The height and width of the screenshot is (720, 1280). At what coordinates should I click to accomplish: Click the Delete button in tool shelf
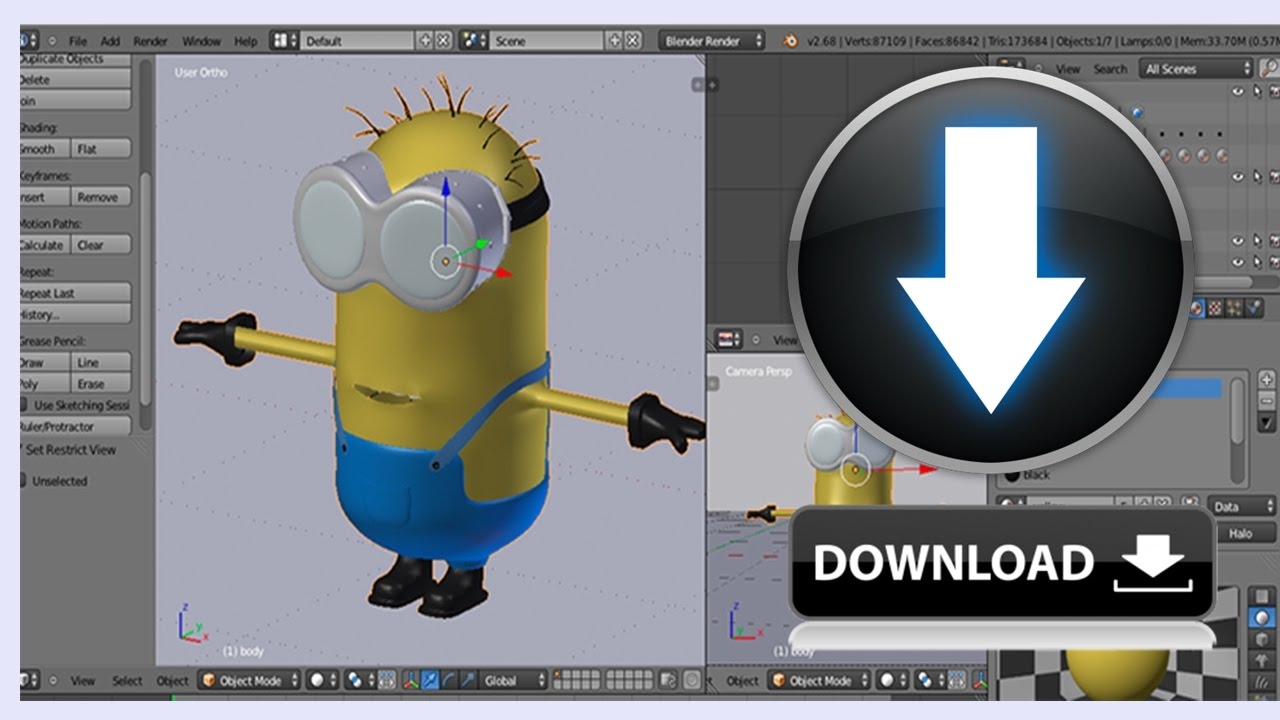tap(75, 80)
